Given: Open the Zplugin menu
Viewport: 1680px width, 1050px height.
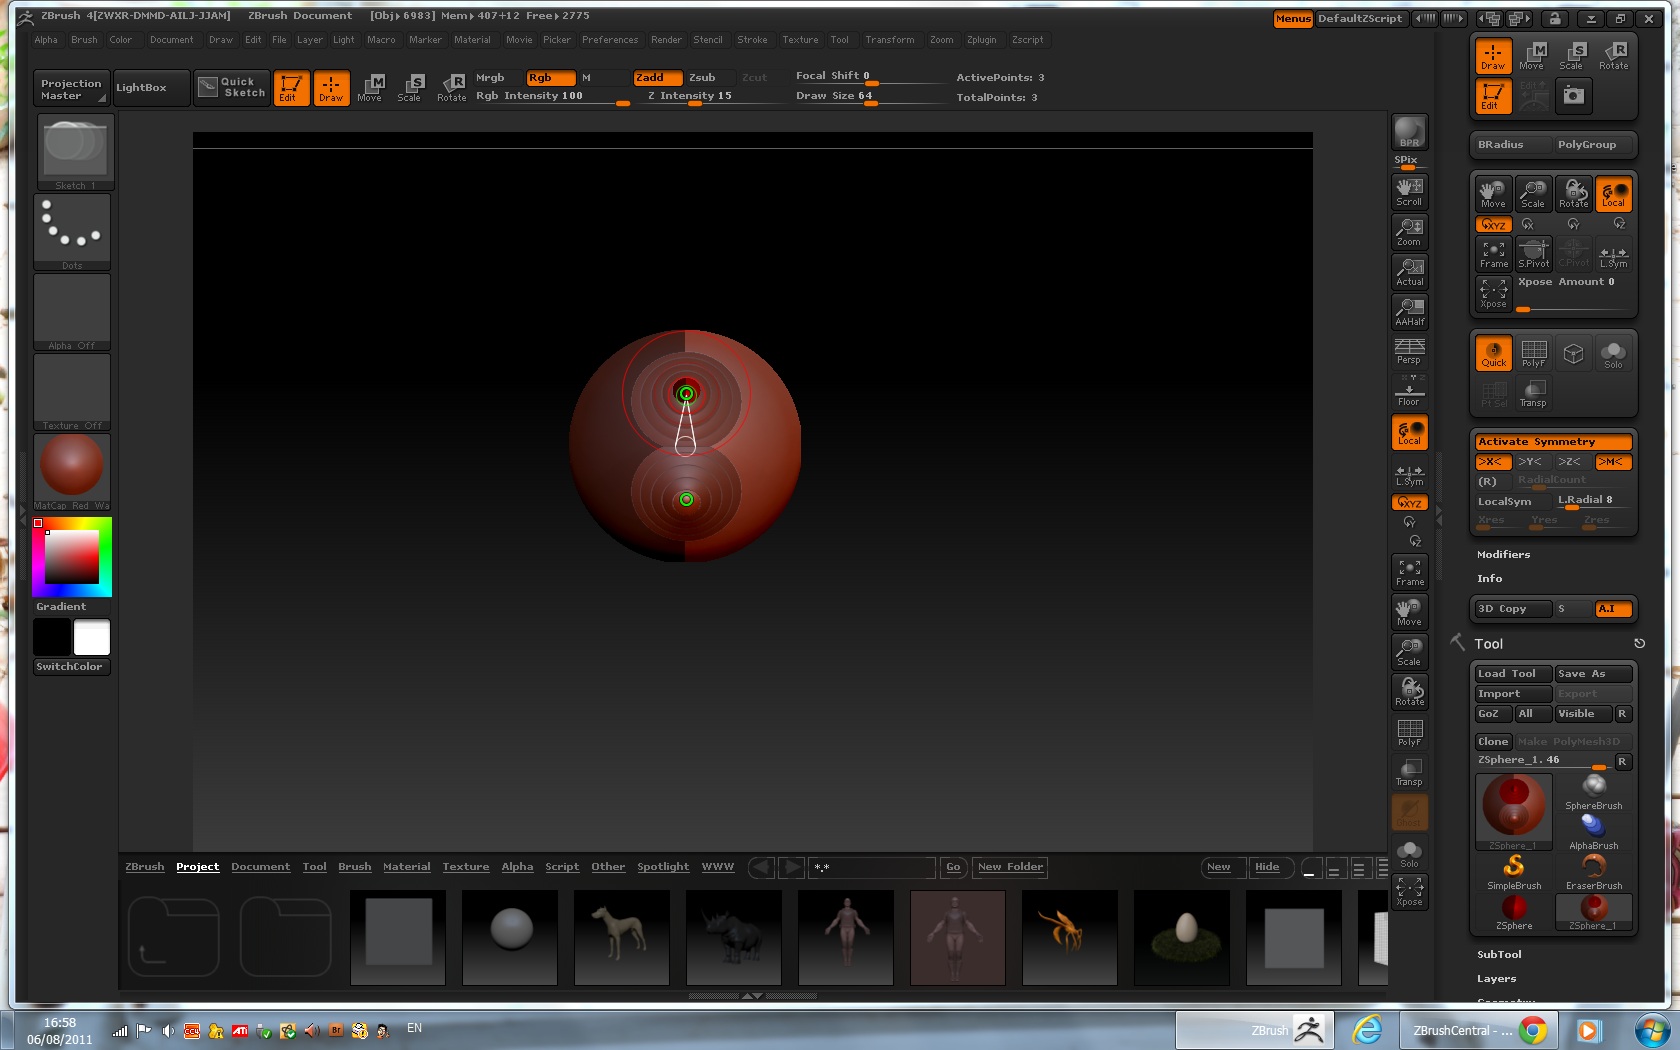Looking at the screenshot, I should click(981, 40).
